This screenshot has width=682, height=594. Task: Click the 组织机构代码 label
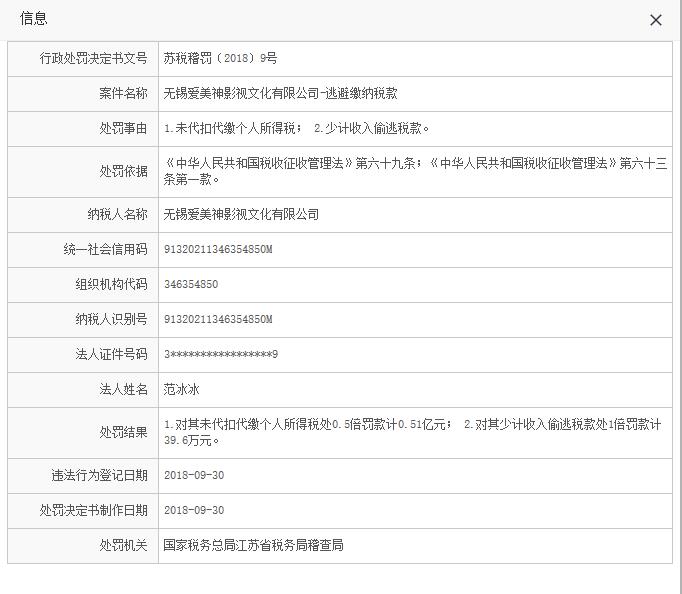pyautogui.click(x=111, y=284)
